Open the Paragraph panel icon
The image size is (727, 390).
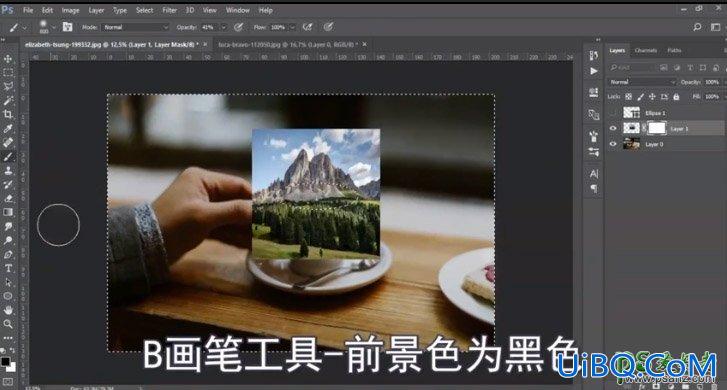coord(593,189)
